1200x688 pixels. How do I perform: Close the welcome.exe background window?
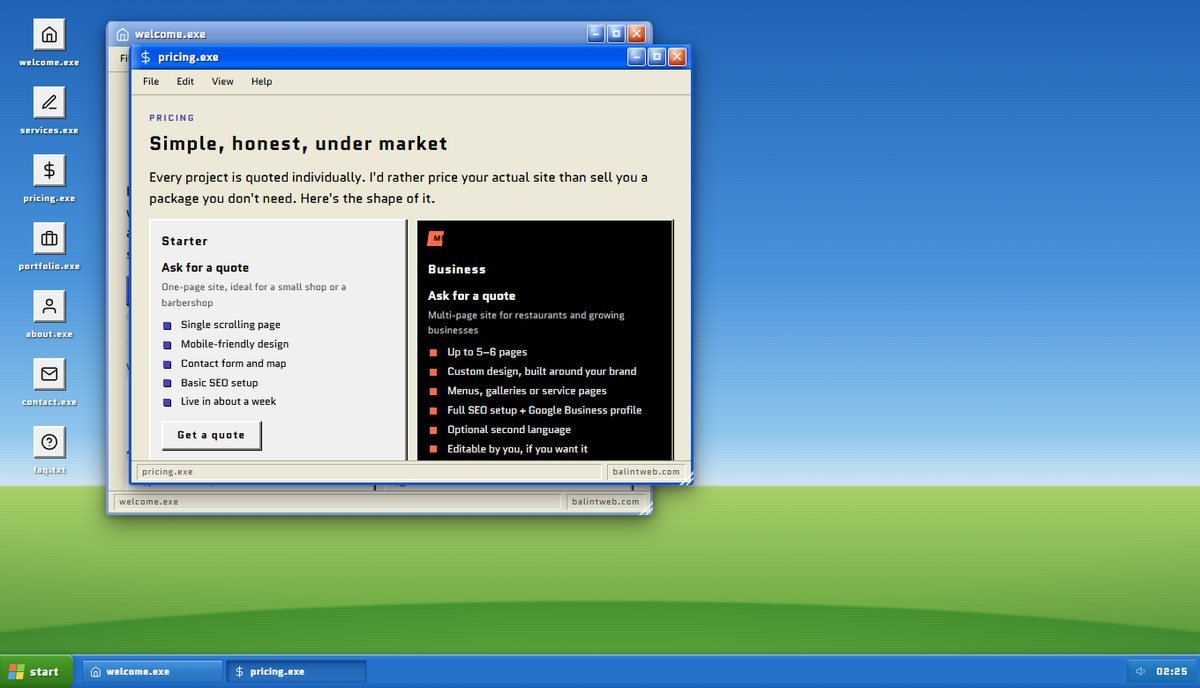(x=636, y=34)
